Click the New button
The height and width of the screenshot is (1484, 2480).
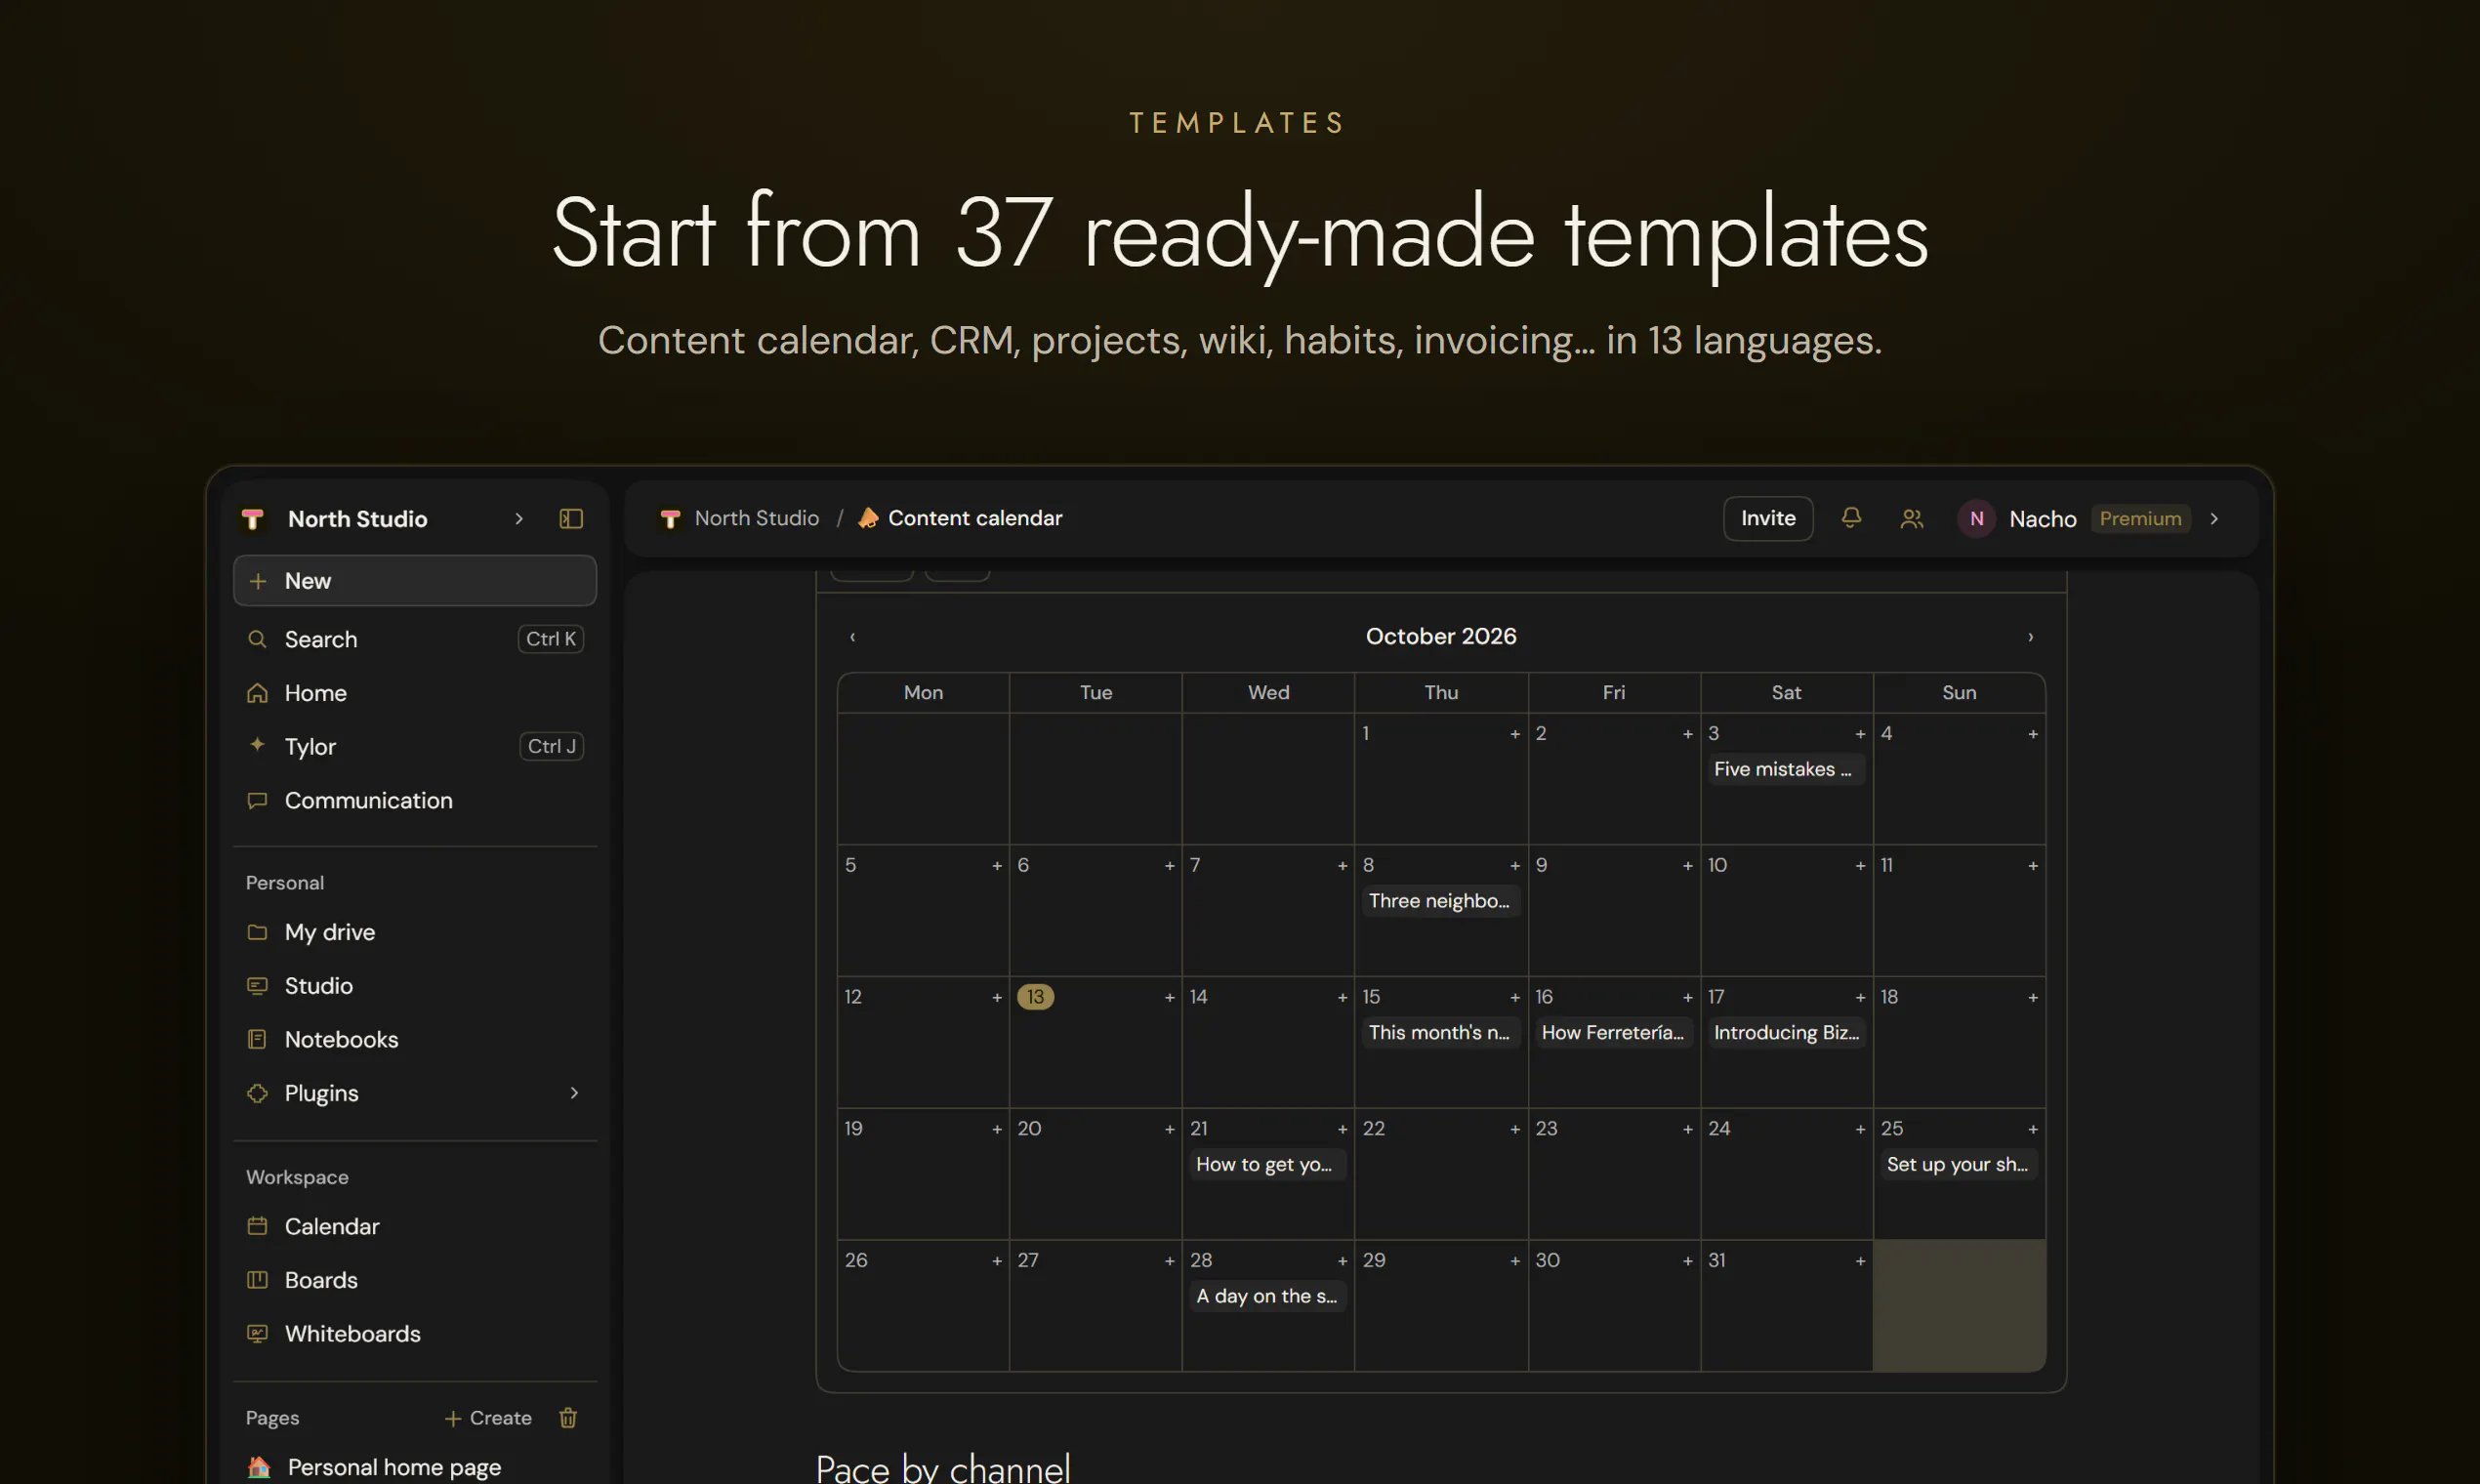tap(415, 581)
